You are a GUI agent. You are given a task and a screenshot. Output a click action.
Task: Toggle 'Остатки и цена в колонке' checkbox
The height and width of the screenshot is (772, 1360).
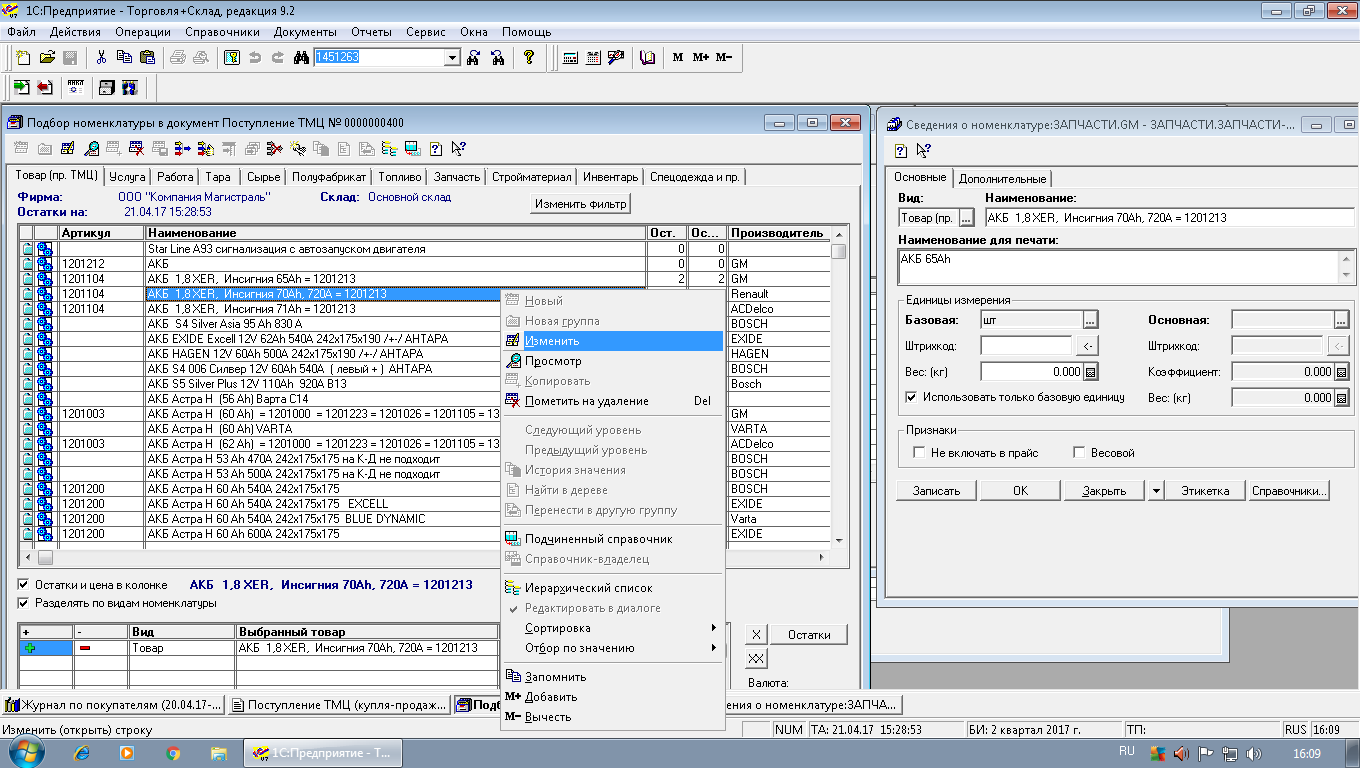24,584
